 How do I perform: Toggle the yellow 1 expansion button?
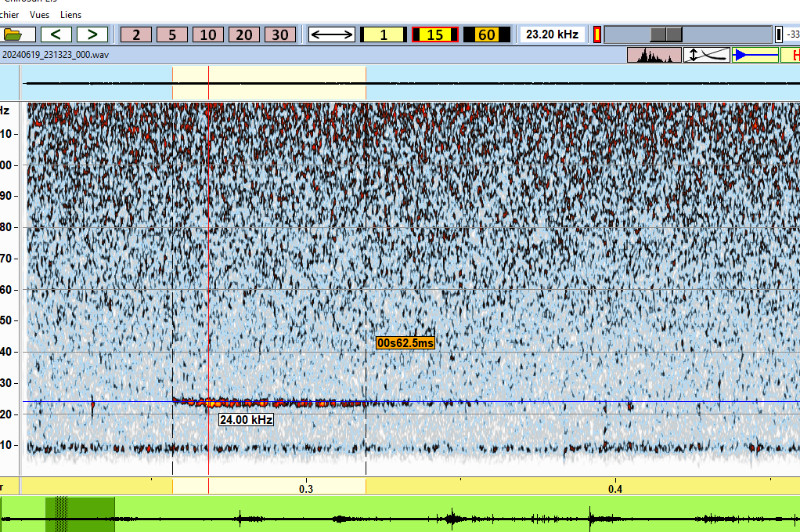tap(382, 34)
